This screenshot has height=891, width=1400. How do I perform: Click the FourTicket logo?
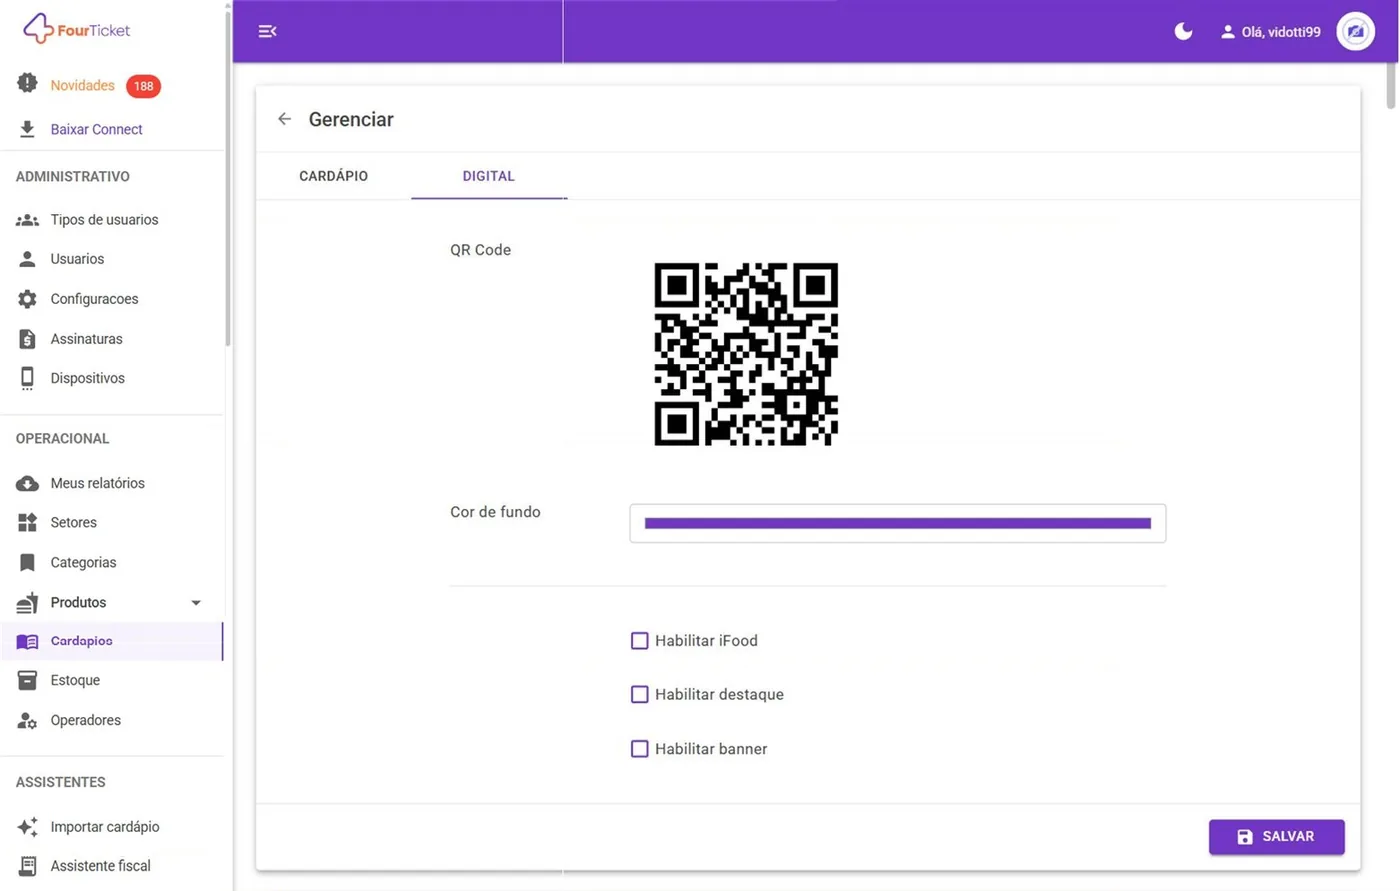pos(76,29)
